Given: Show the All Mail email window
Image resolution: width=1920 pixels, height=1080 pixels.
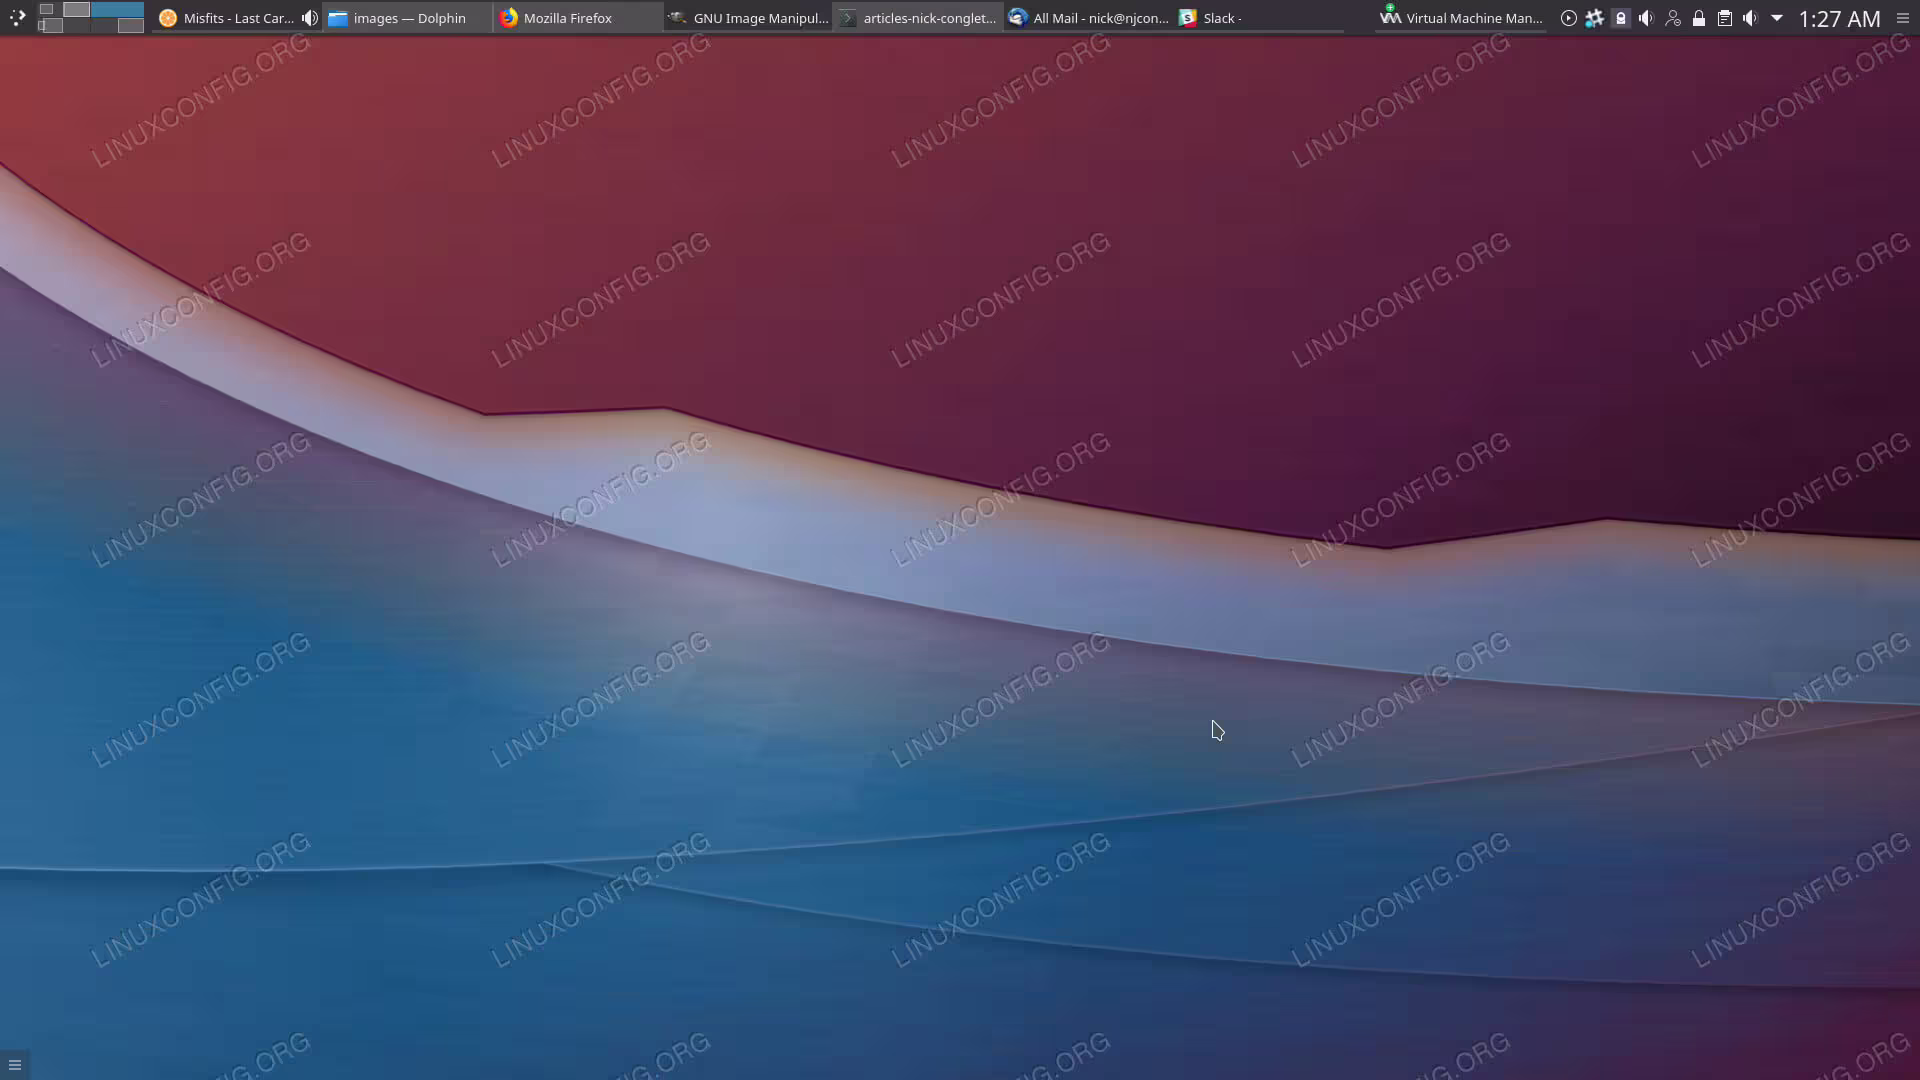Looking at the screenshot, I should (1088, 18).
